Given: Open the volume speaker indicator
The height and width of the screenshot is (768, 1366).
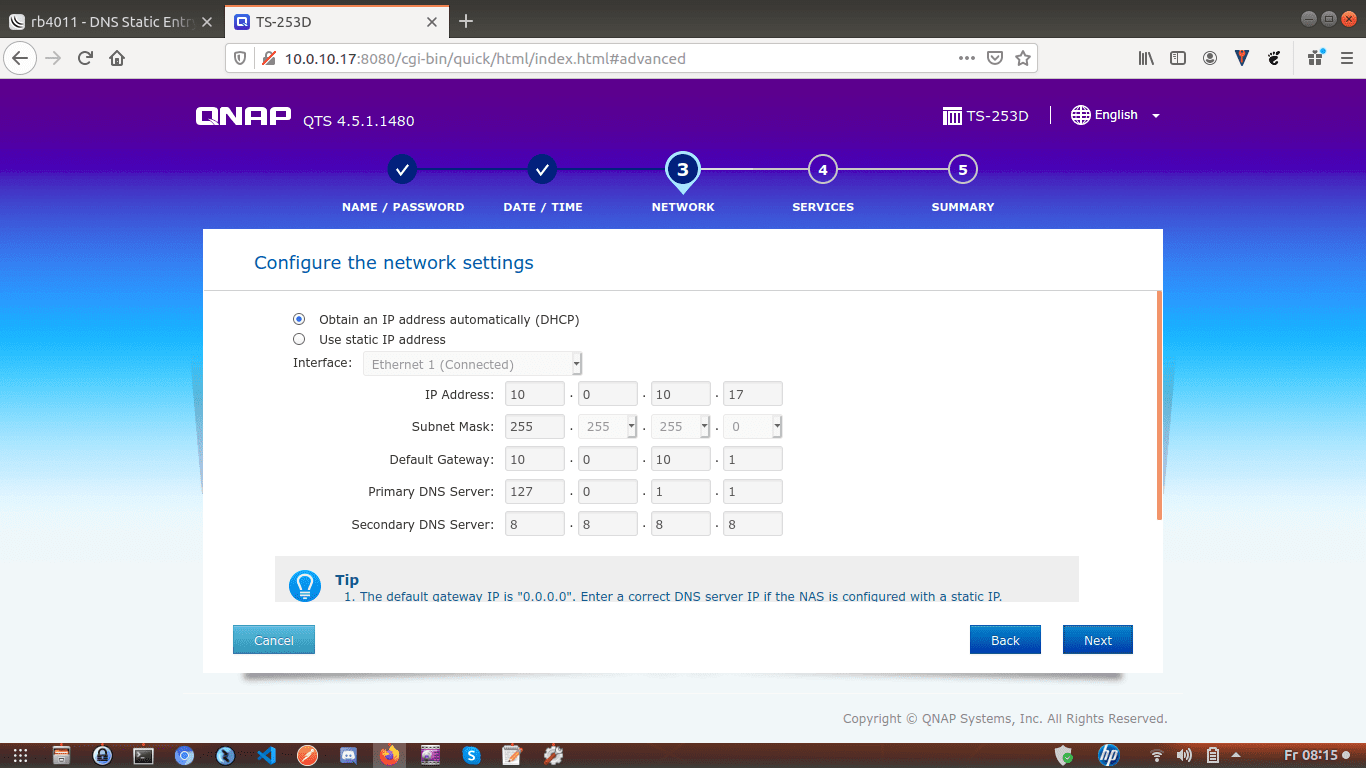Looking at the screenshot, I should [x=1184, y=755].
